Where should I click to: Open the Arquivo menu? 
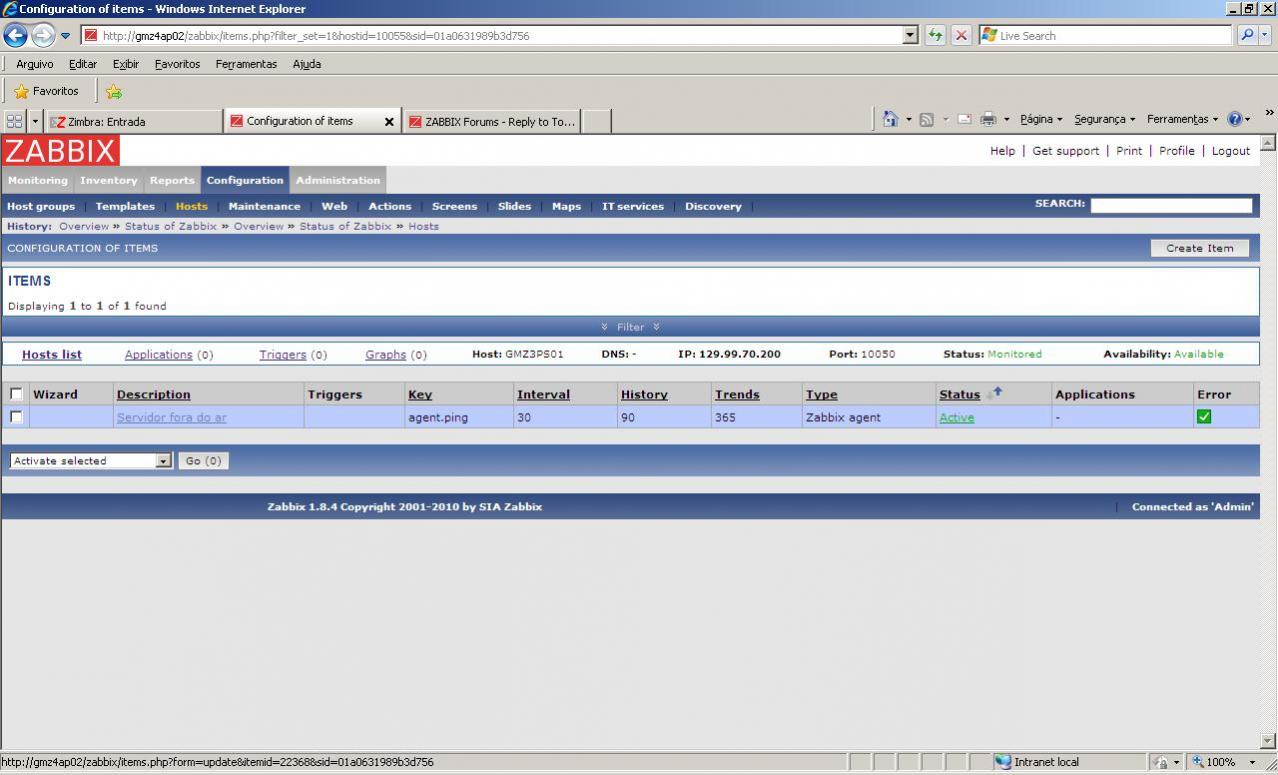[x=35, y=64]
